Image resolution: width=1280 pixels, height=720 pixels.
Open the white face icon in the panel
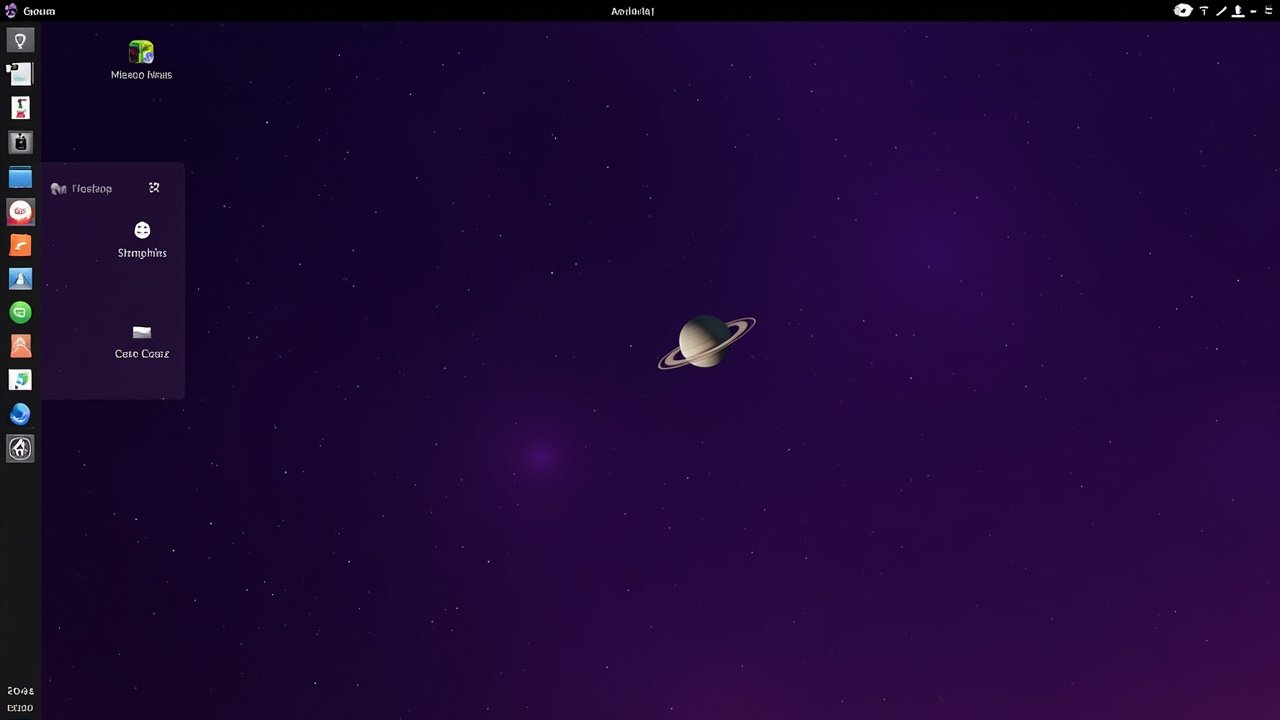tap(142, 231)
